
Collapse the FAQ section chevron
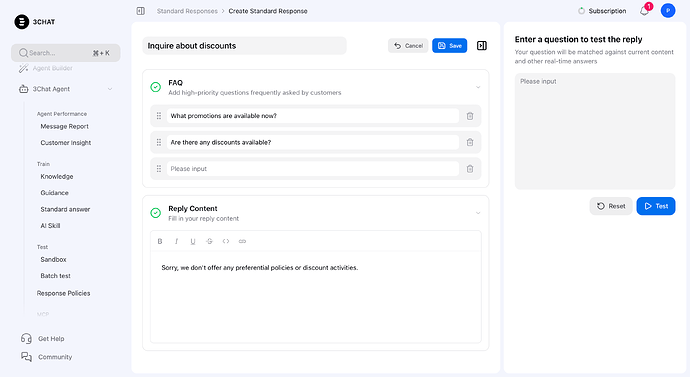pyautogui.click(x=478, y=87)
